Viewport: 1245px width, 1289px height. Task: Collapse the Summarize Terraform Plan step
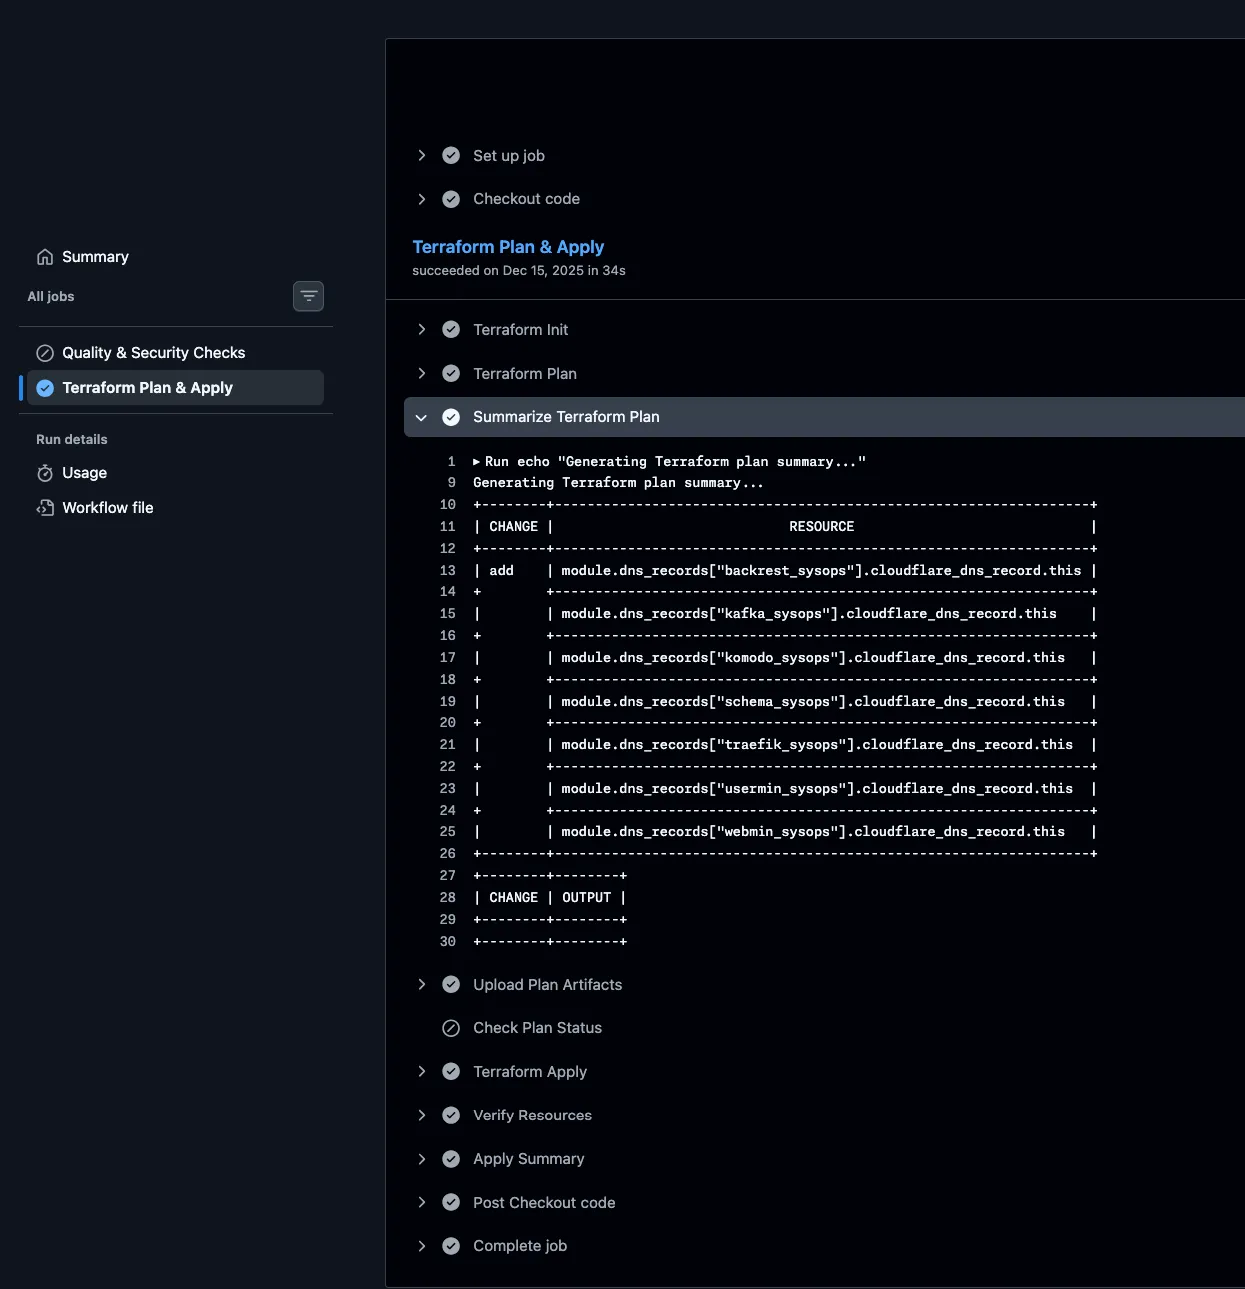click(421, 418)
